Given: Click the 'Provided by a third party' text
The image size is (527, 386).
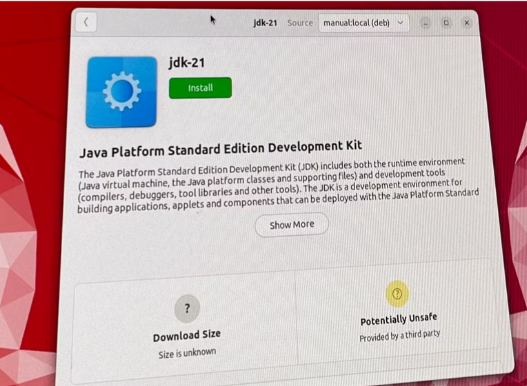Looking at the screenshot, I should pos(400,336).
